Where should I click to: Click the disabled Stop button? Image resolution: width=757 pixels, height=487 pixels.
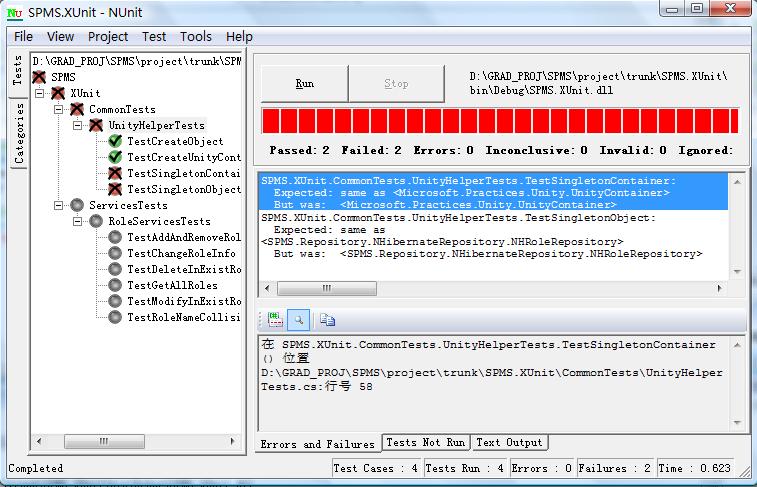pos(396,83)
